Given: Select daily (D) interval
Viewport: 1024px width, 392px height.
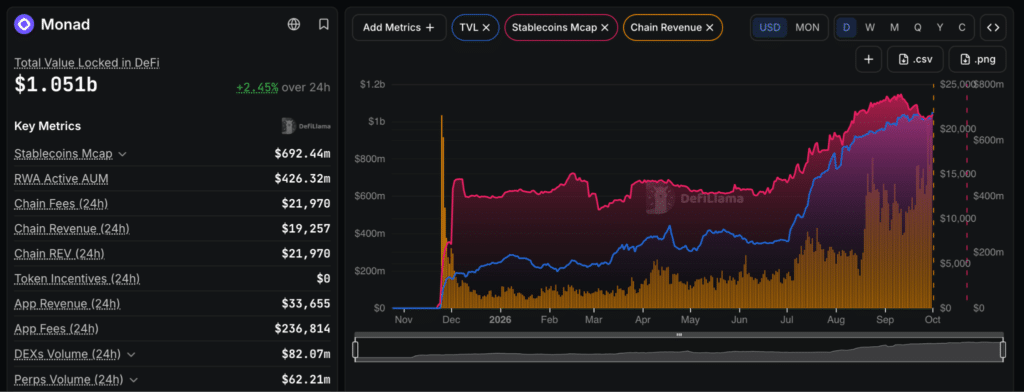Looking at the screenshot, I should pos(846,27).
